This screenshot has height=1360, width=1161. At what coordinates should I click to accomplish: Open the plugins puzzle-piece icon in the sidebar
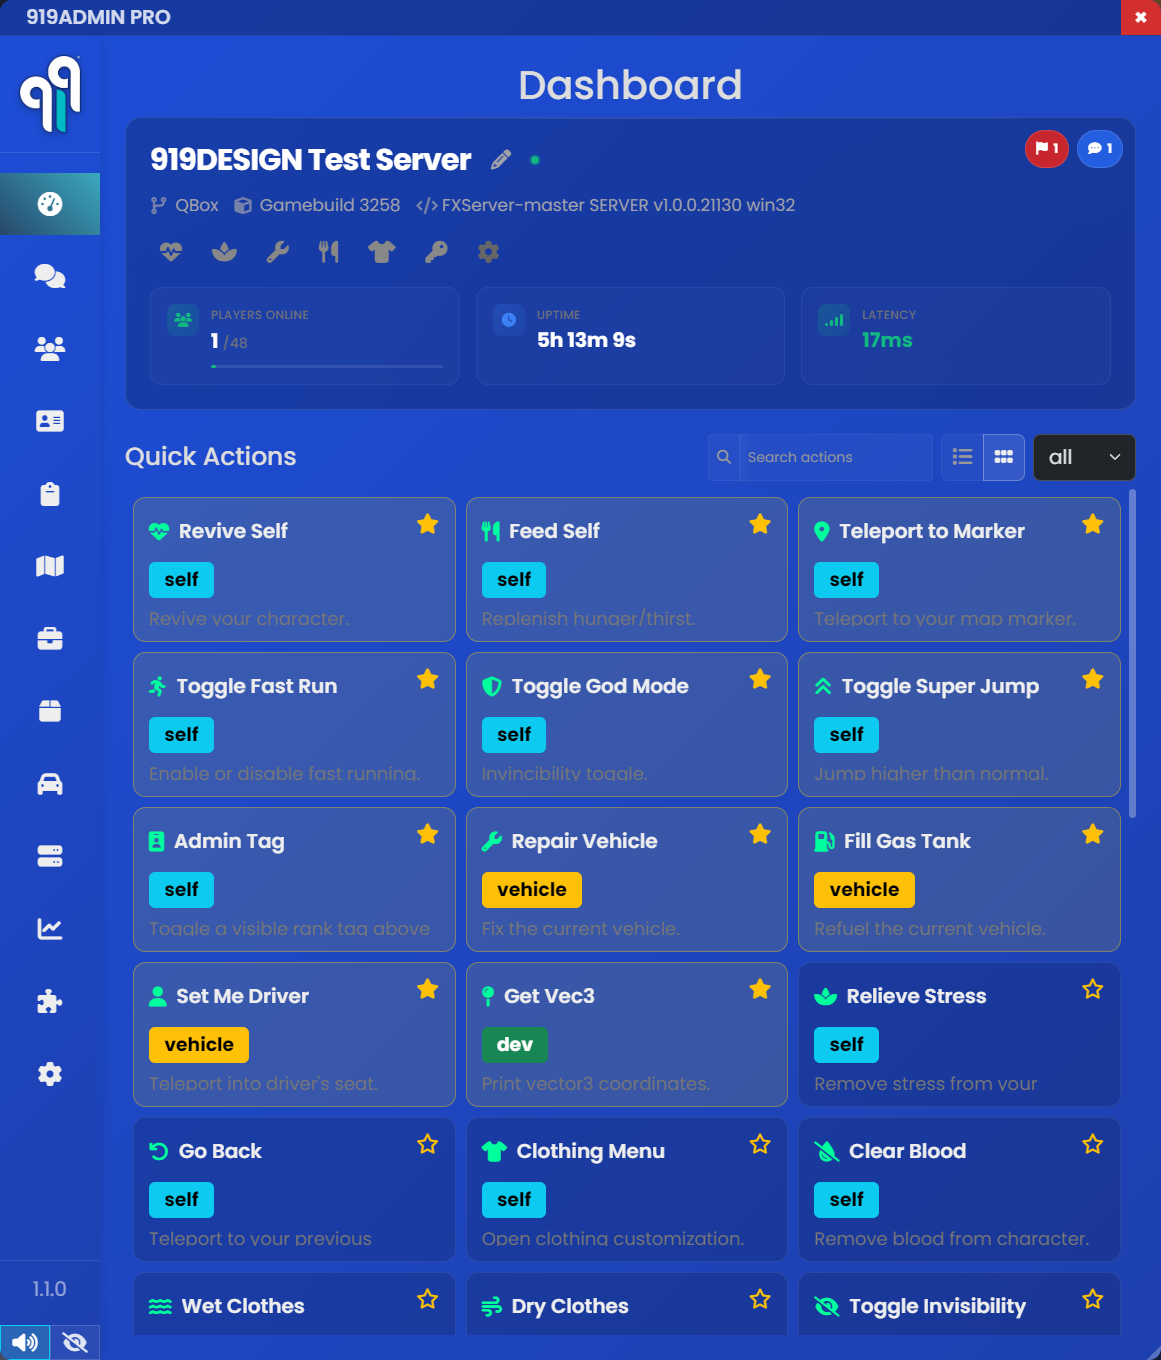(x=50, y=1001)
